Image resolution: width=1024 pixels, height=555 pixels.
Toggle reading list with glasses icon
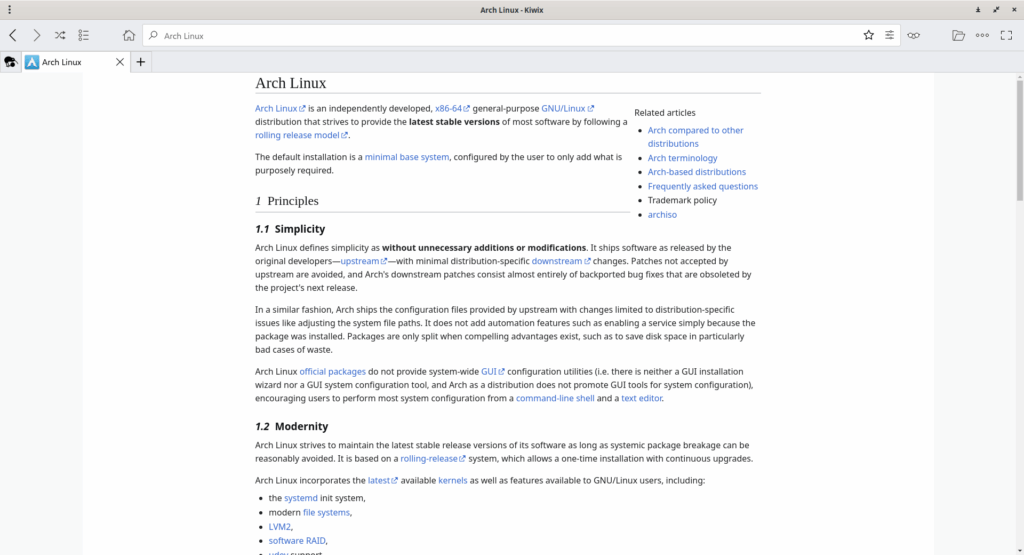914,35
